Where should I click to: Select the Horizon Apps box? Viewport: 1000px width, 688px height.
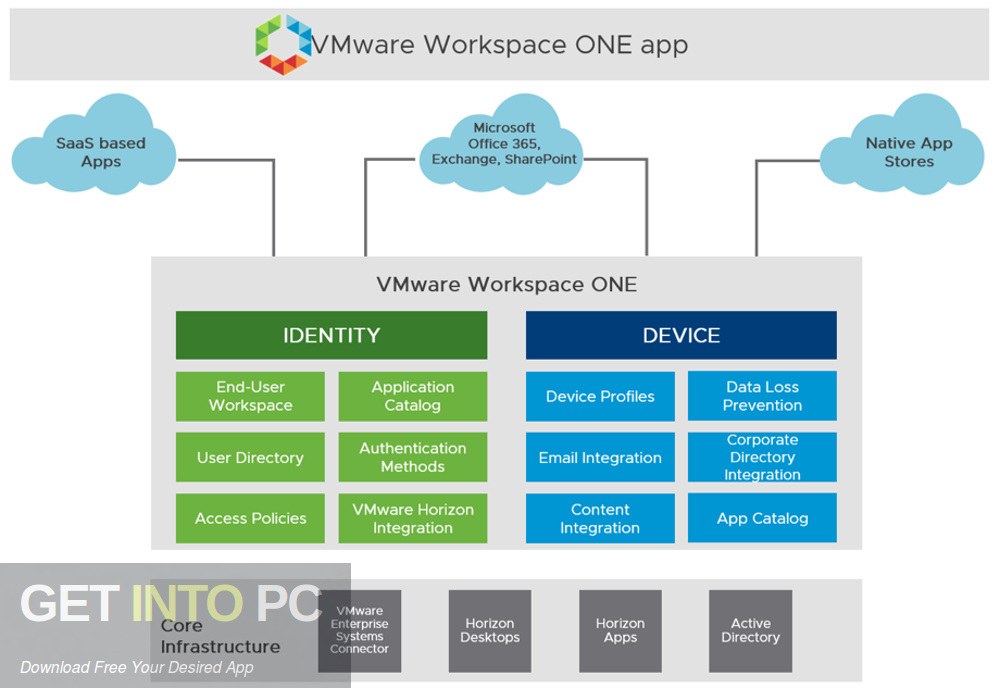tap(620, 631)
